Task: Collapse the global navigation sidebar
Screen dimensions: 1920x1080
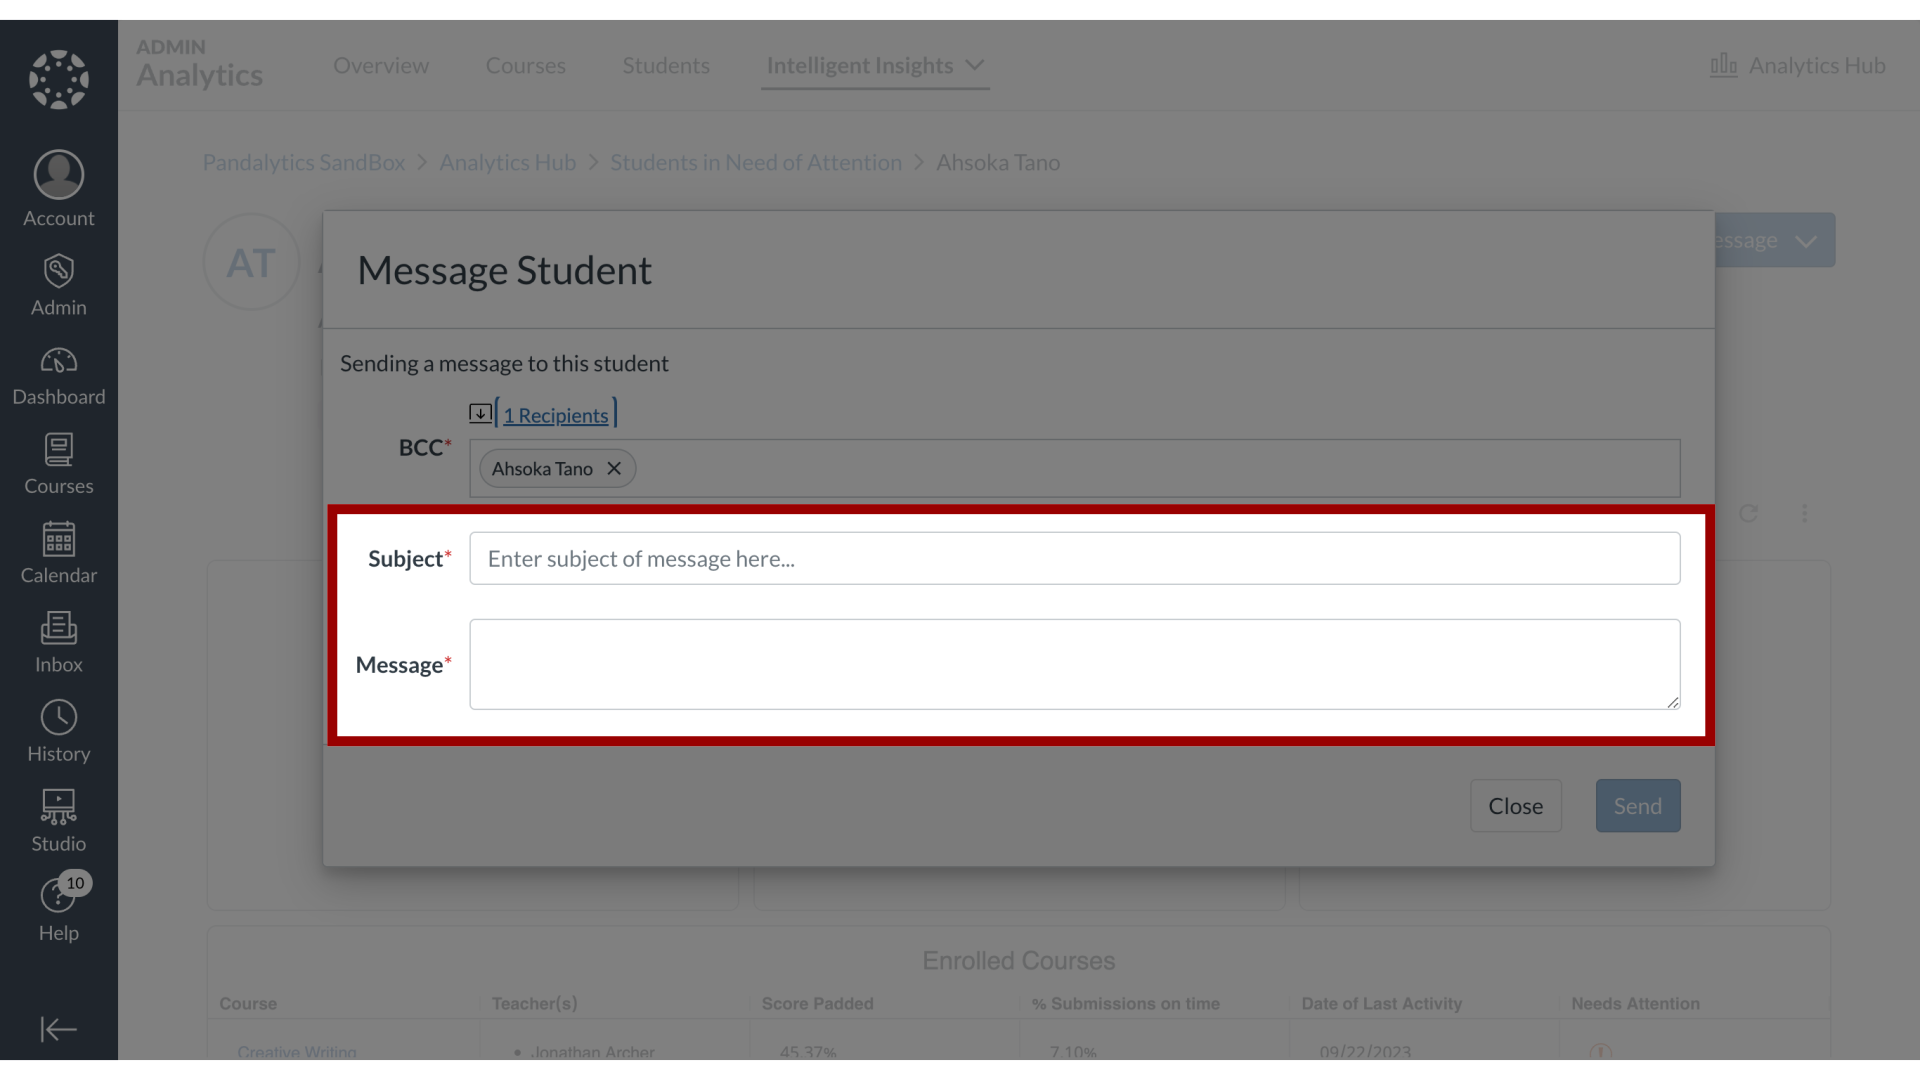Action: point(59,1029)
